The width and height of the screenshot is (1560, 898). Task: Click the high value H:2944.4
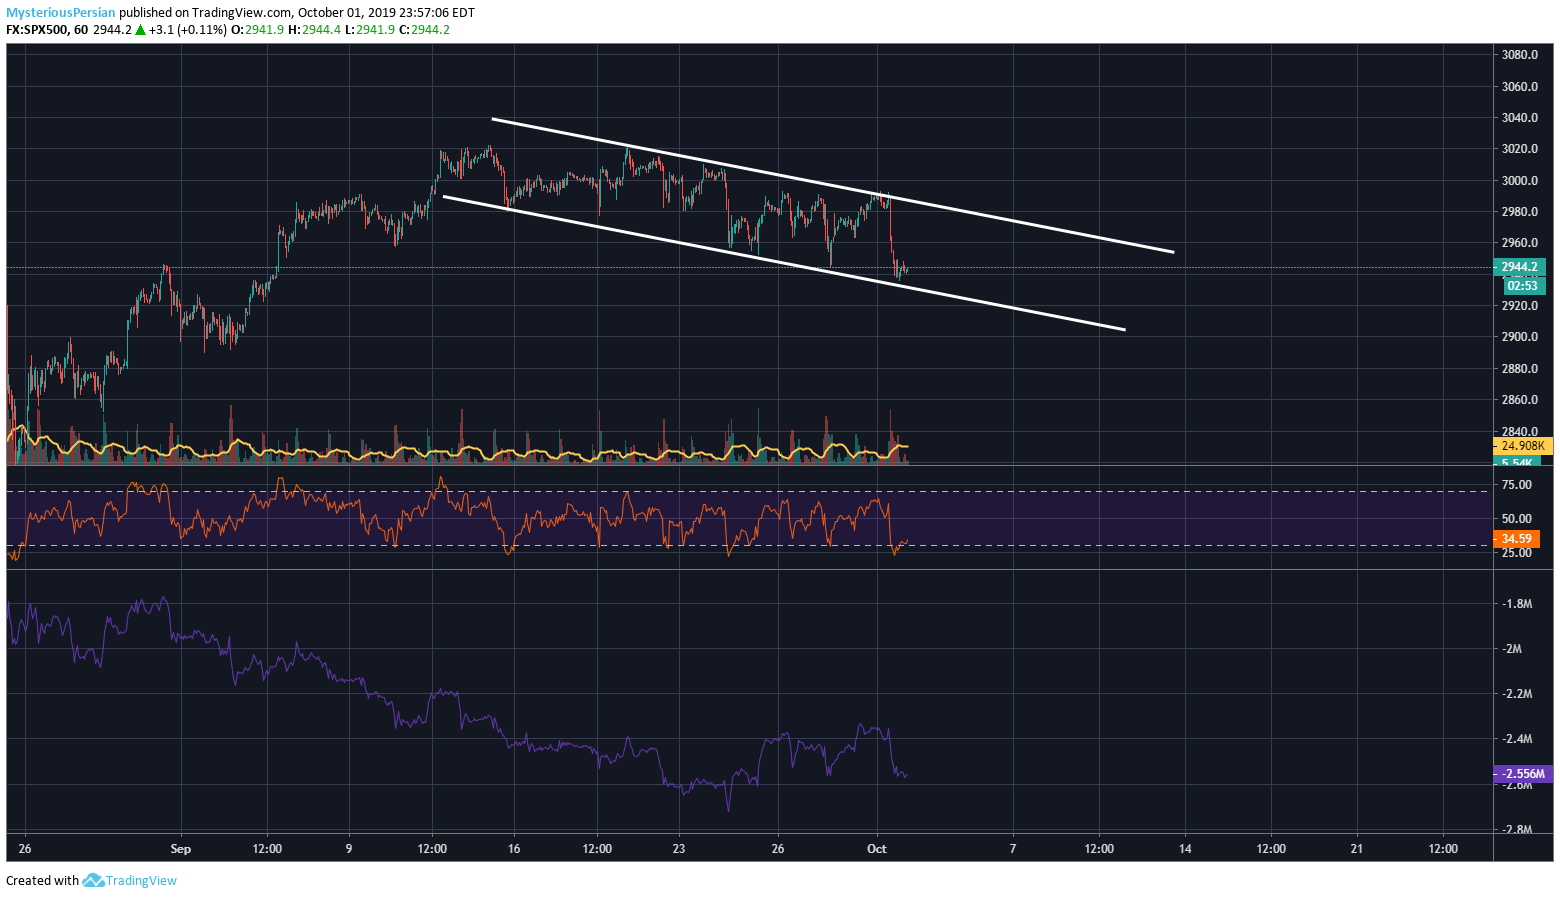(315, 30)
